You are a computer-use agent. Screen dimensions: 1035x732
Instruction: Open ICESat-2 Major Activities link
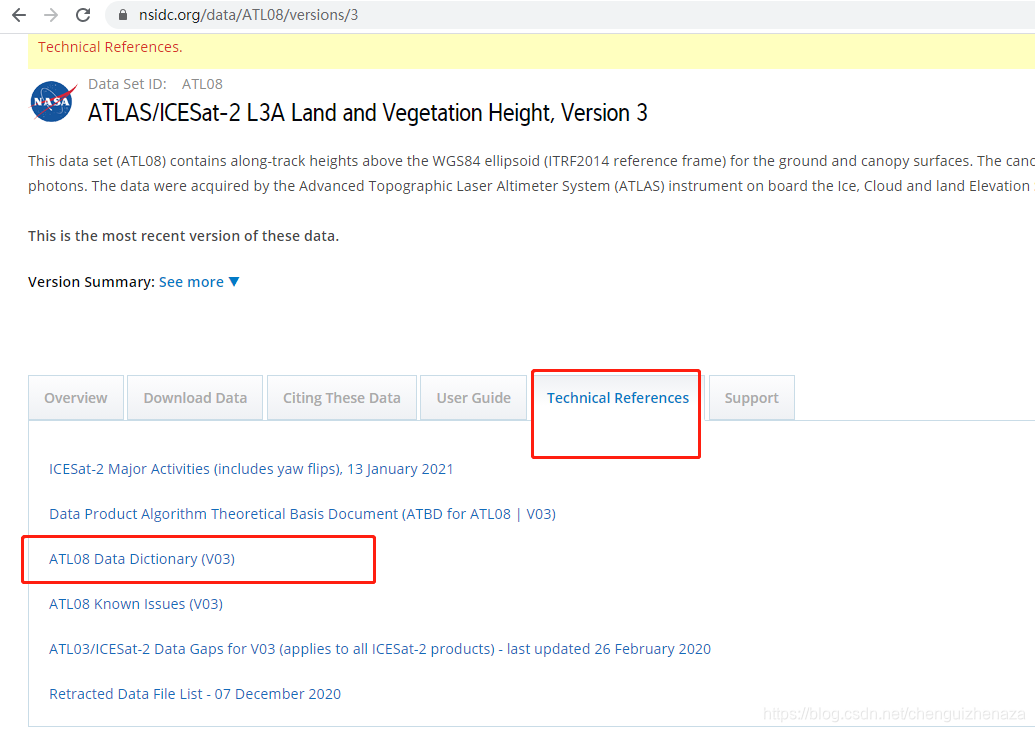251,469
